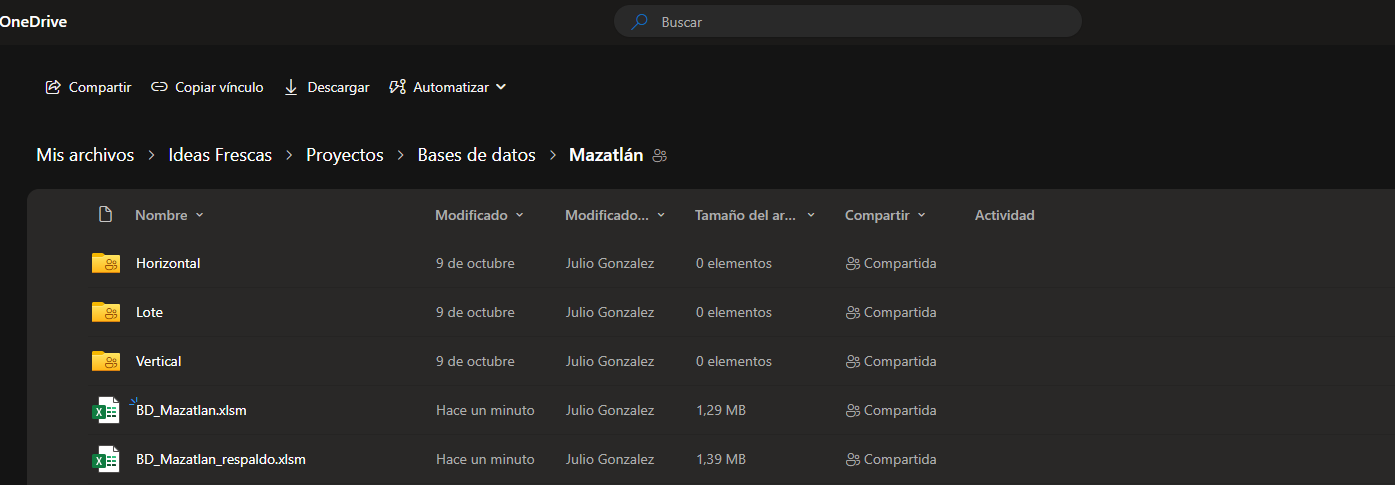Open the Nombre column sort dropdown

199,215
